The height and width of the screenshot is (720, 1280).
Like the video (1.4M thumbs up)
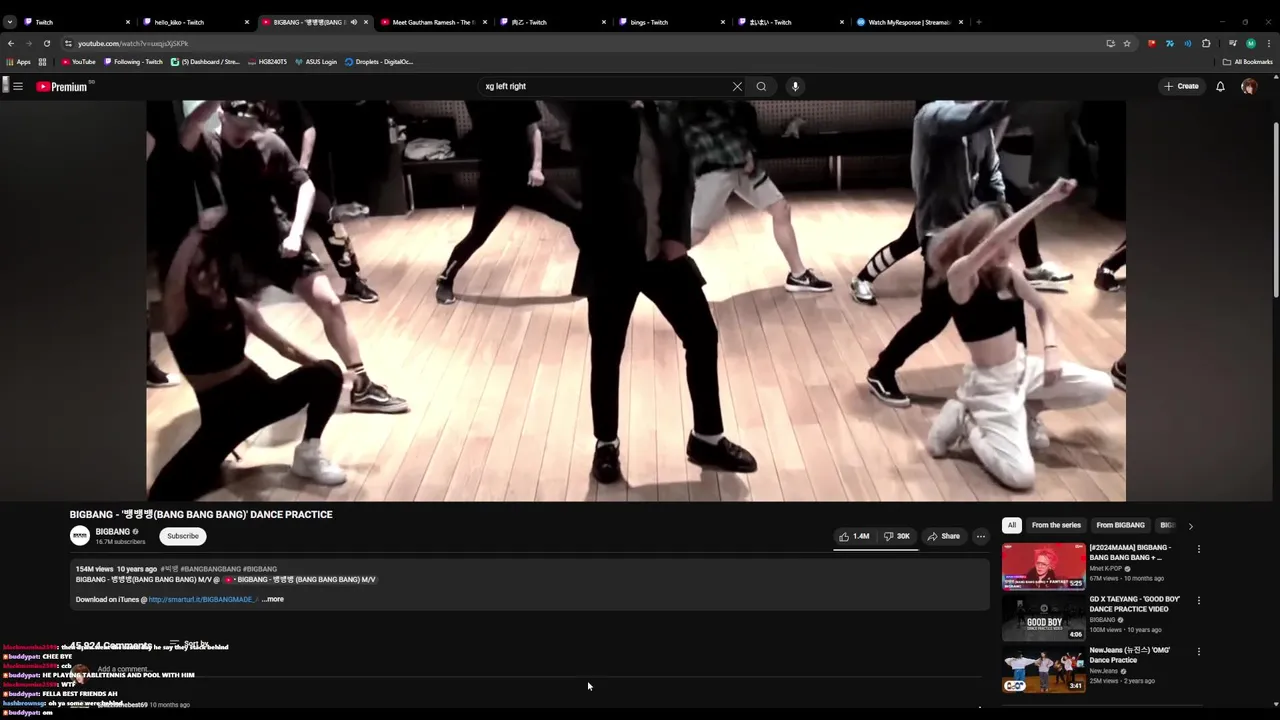click(x=854, y=536)
